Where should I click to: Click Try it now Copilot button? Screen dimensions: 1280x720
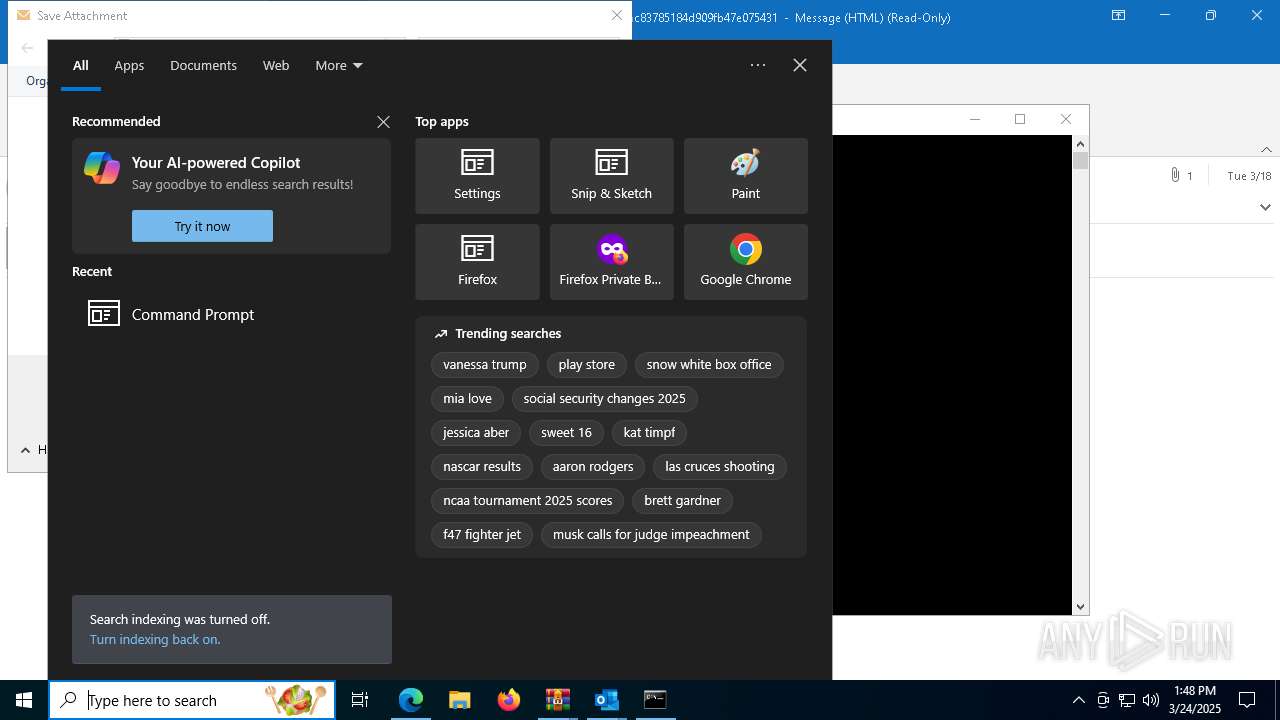click(202, 226)
